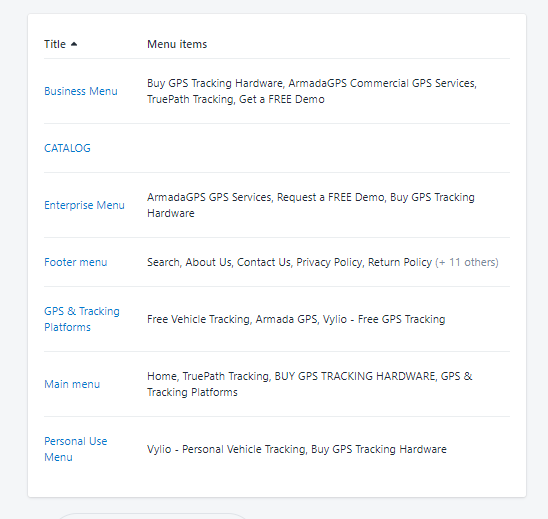Click the Business Menu items beginning 'Buy GPS Tracking Hardware, ArmadaGPS'

(x=312, y=91)
